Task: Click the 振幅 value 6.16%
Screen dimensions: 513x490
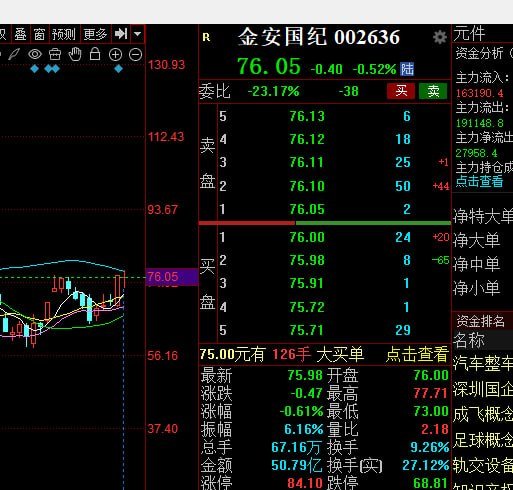Action: 304,429
